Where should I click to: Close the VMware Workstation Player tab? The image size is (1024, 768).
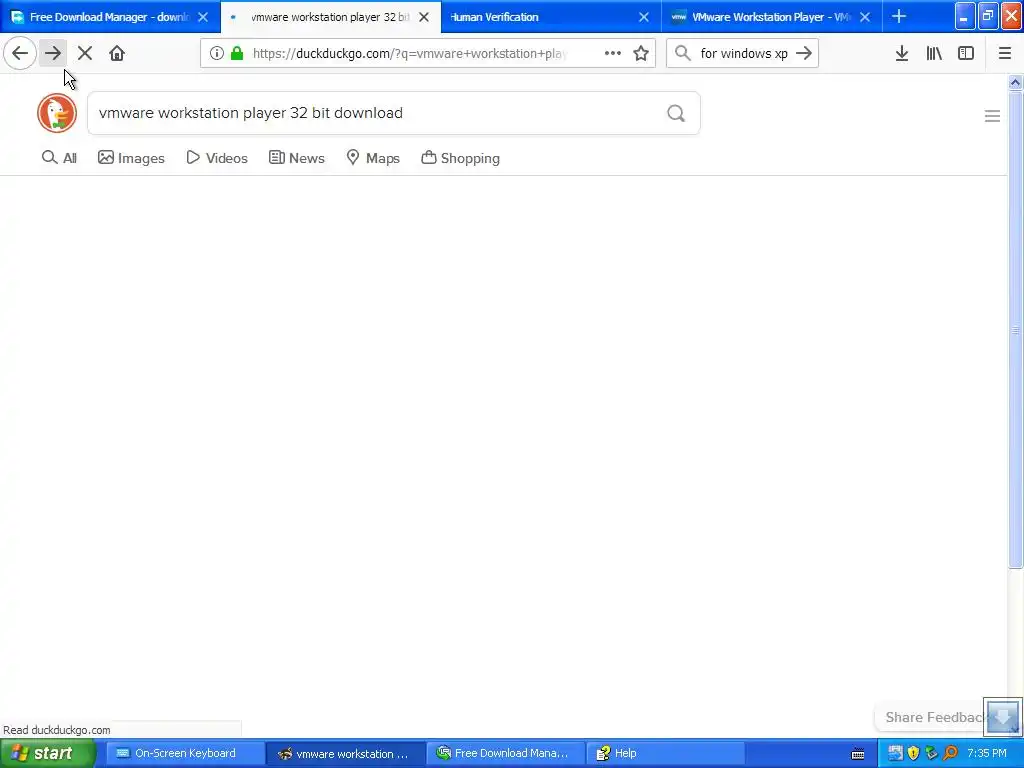tap(865, 17)
